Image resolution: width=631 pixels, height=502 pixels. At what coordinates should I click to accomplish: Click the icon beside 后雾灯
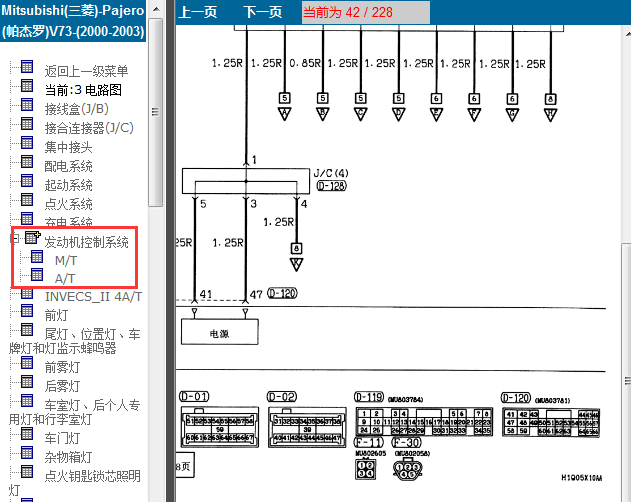(27, 381)
